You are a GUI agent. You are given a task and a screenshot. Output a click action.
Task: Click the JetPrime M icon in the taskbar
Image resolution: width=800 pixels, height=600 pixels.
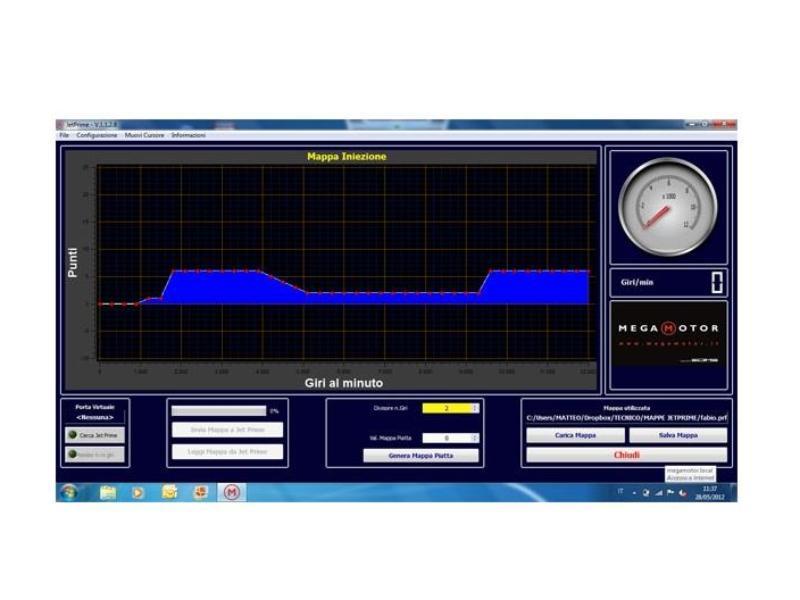coord(232,492)
